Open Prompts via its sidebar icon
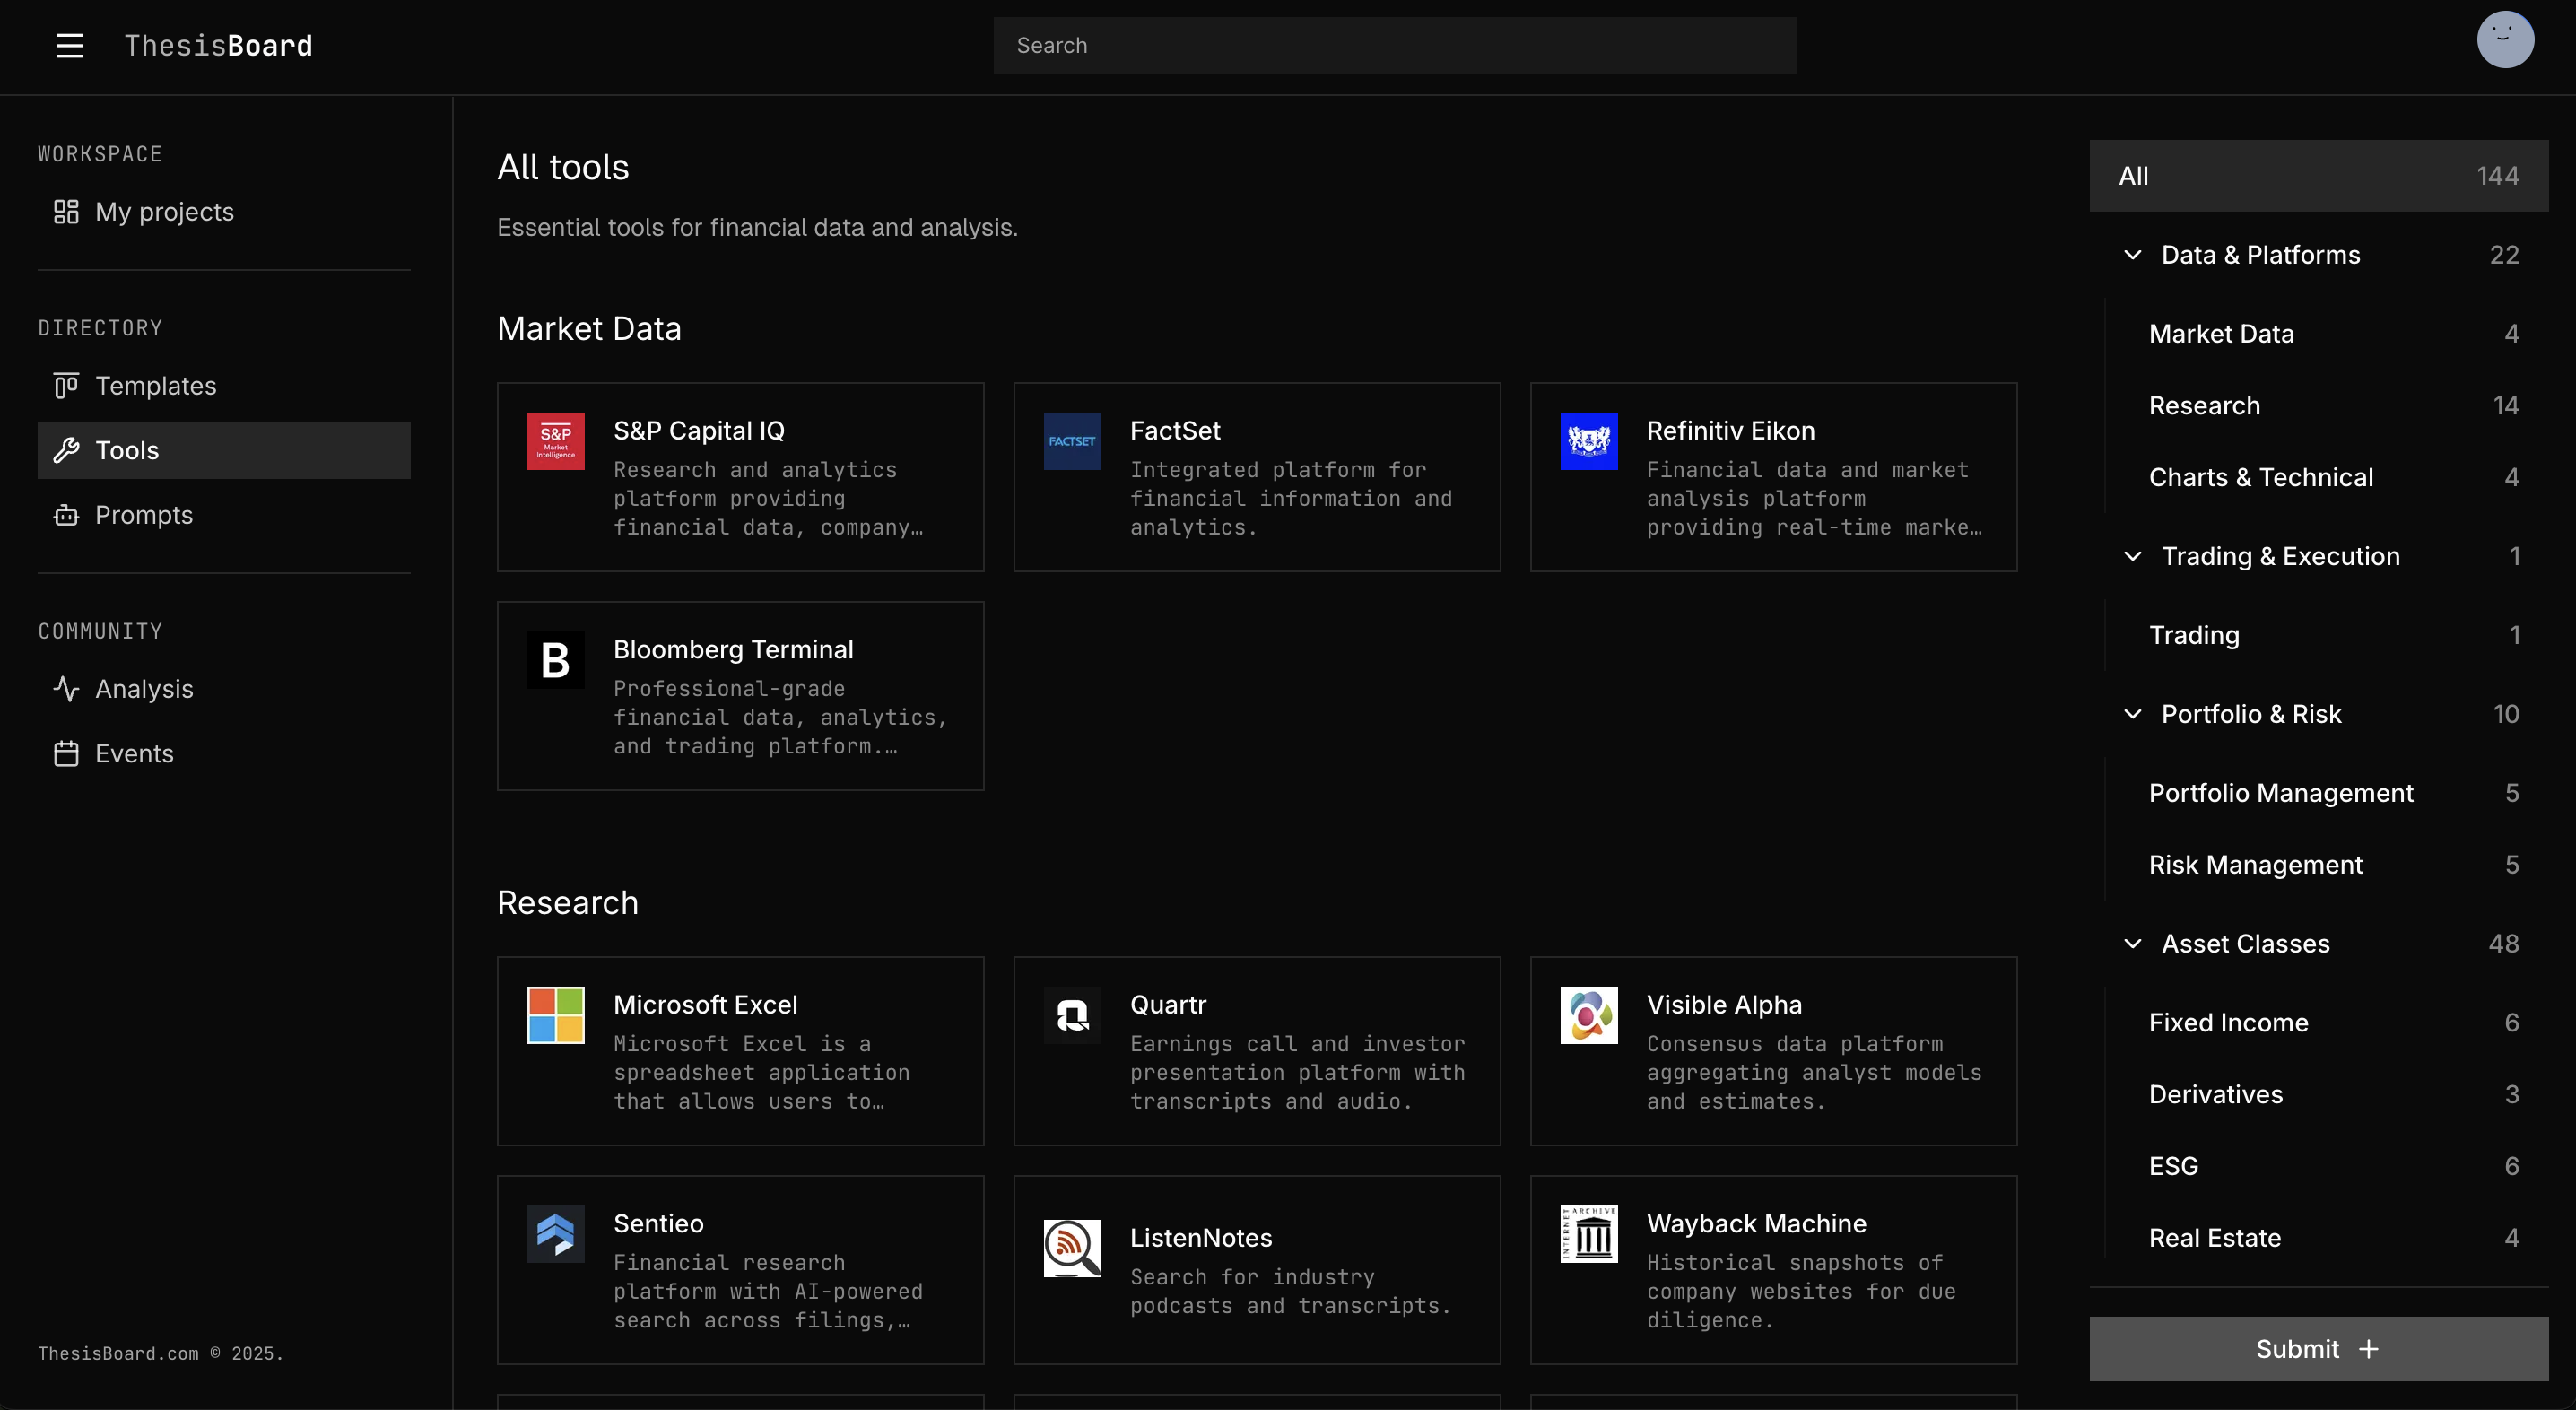2576x1410 pixels. tap(66, 515)
